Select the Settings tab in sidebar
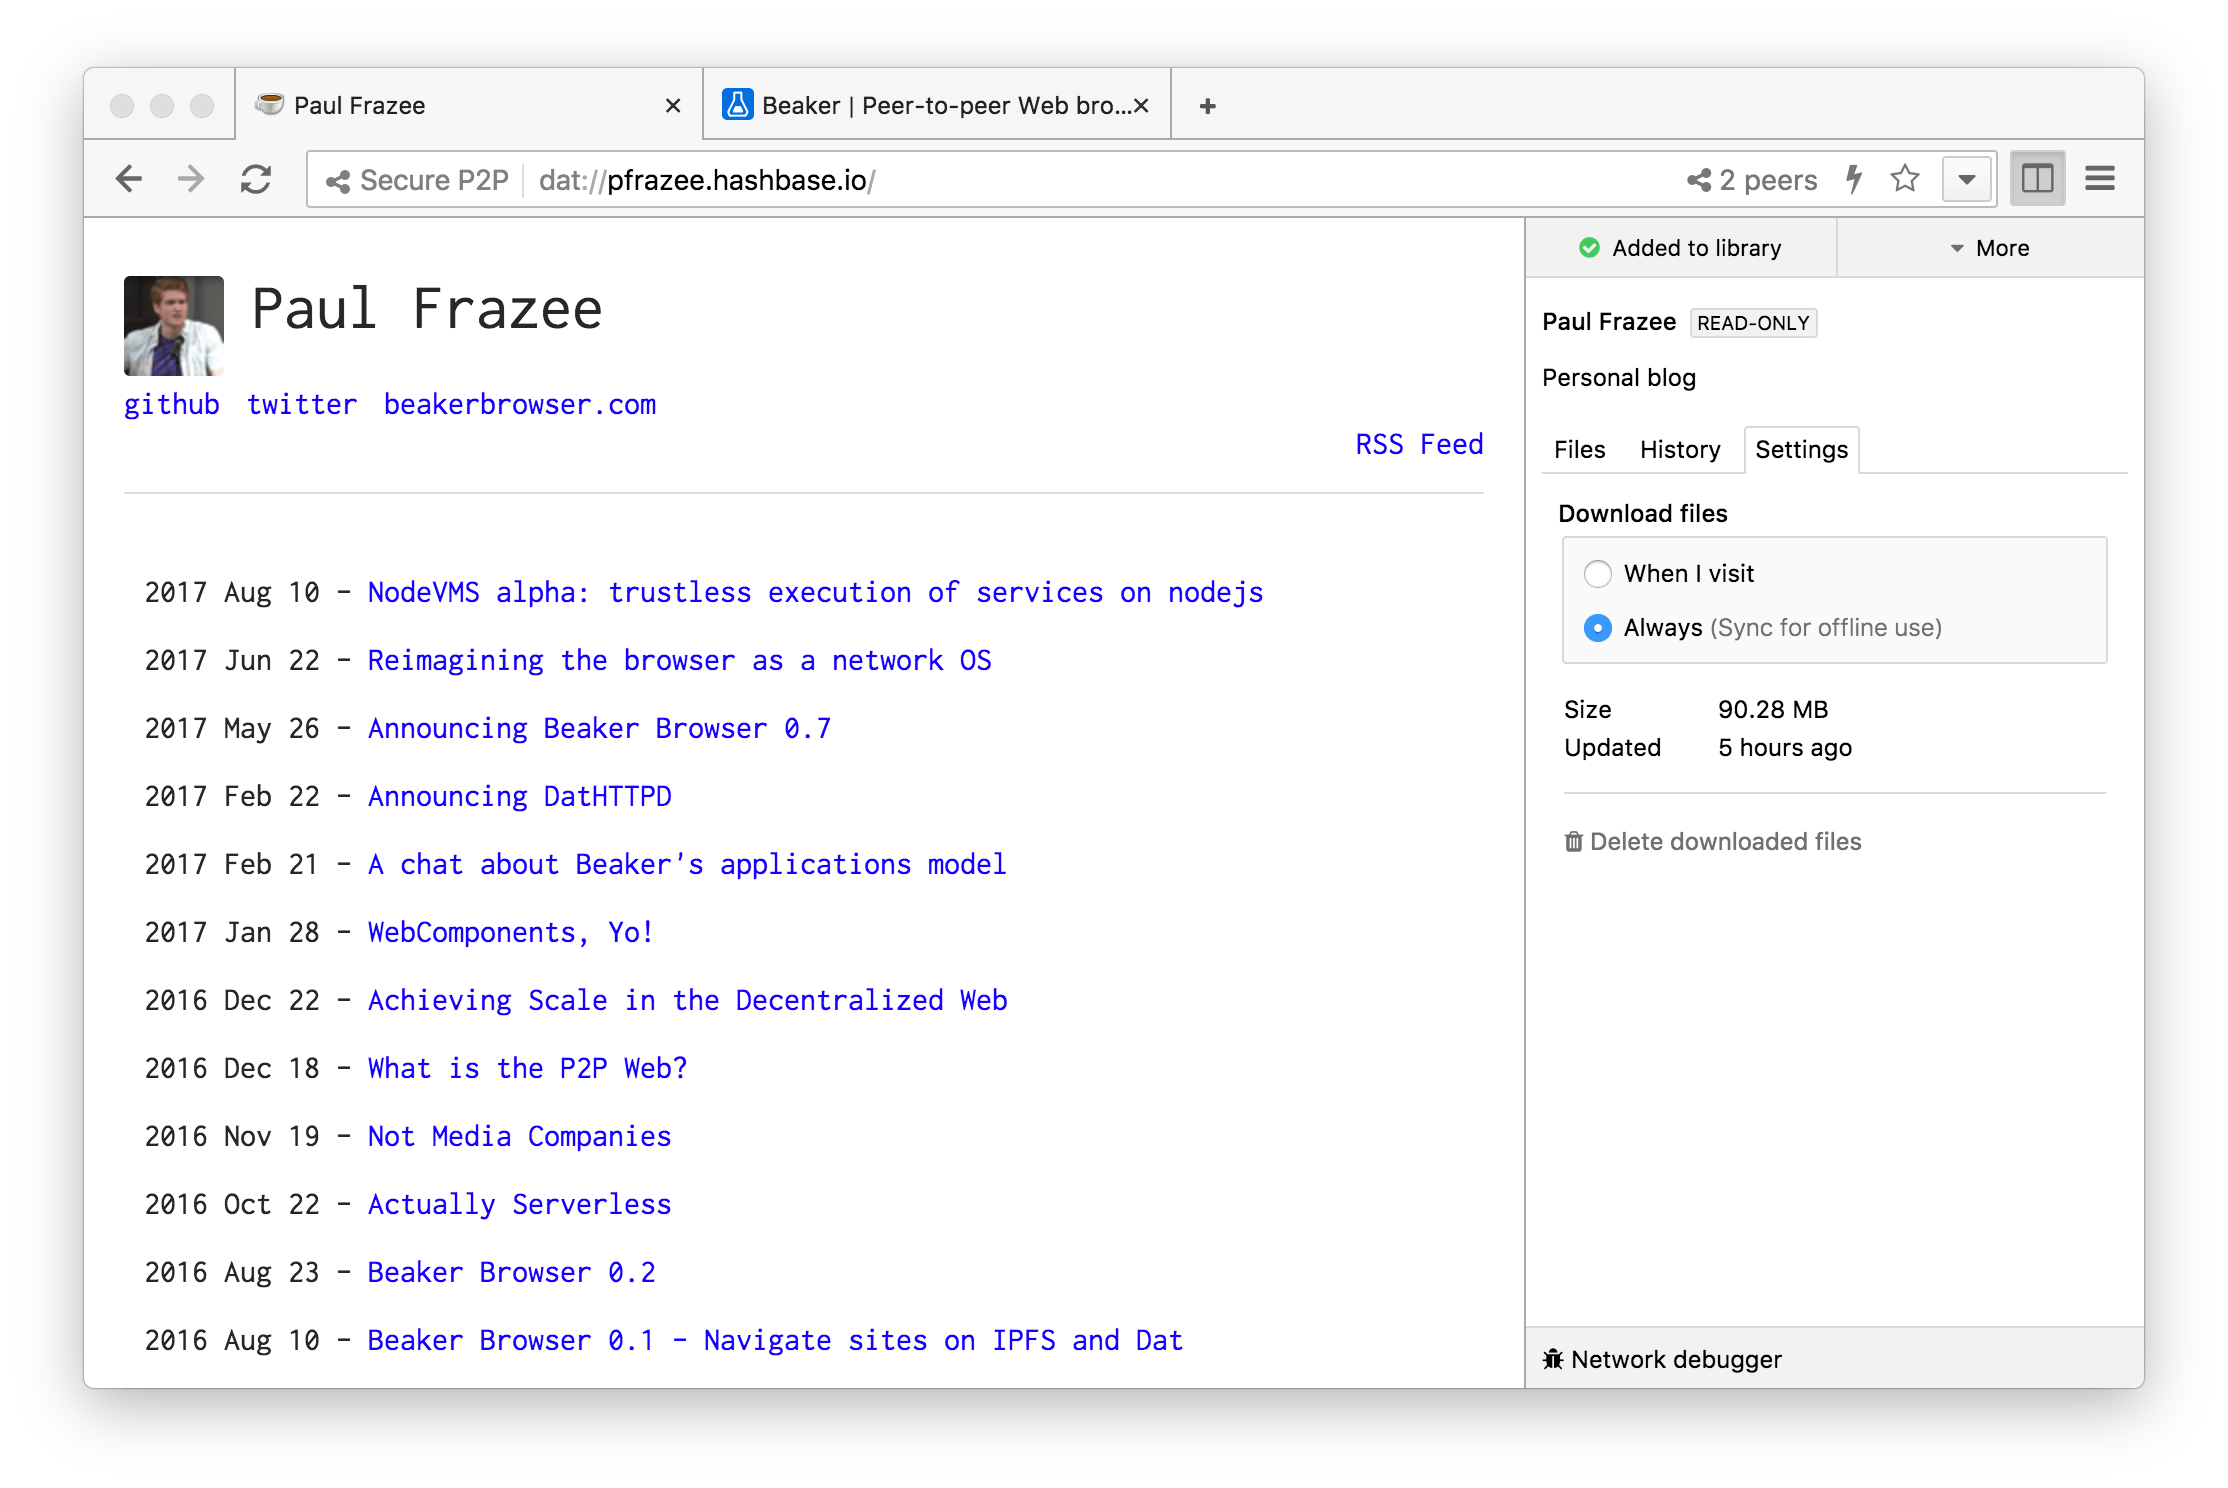Screen dimensions: 2228x1488 pyautogui.click(x=1801, y=450)
